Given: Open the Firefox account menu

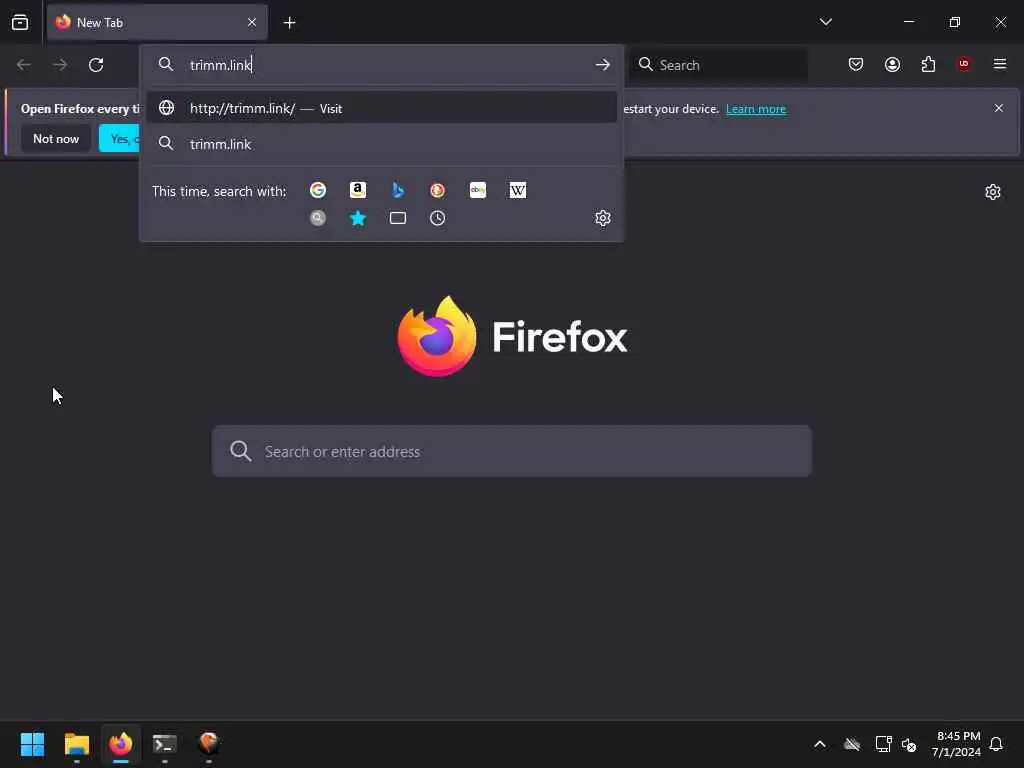Looking at the screenshot, I should click(893, 64).
